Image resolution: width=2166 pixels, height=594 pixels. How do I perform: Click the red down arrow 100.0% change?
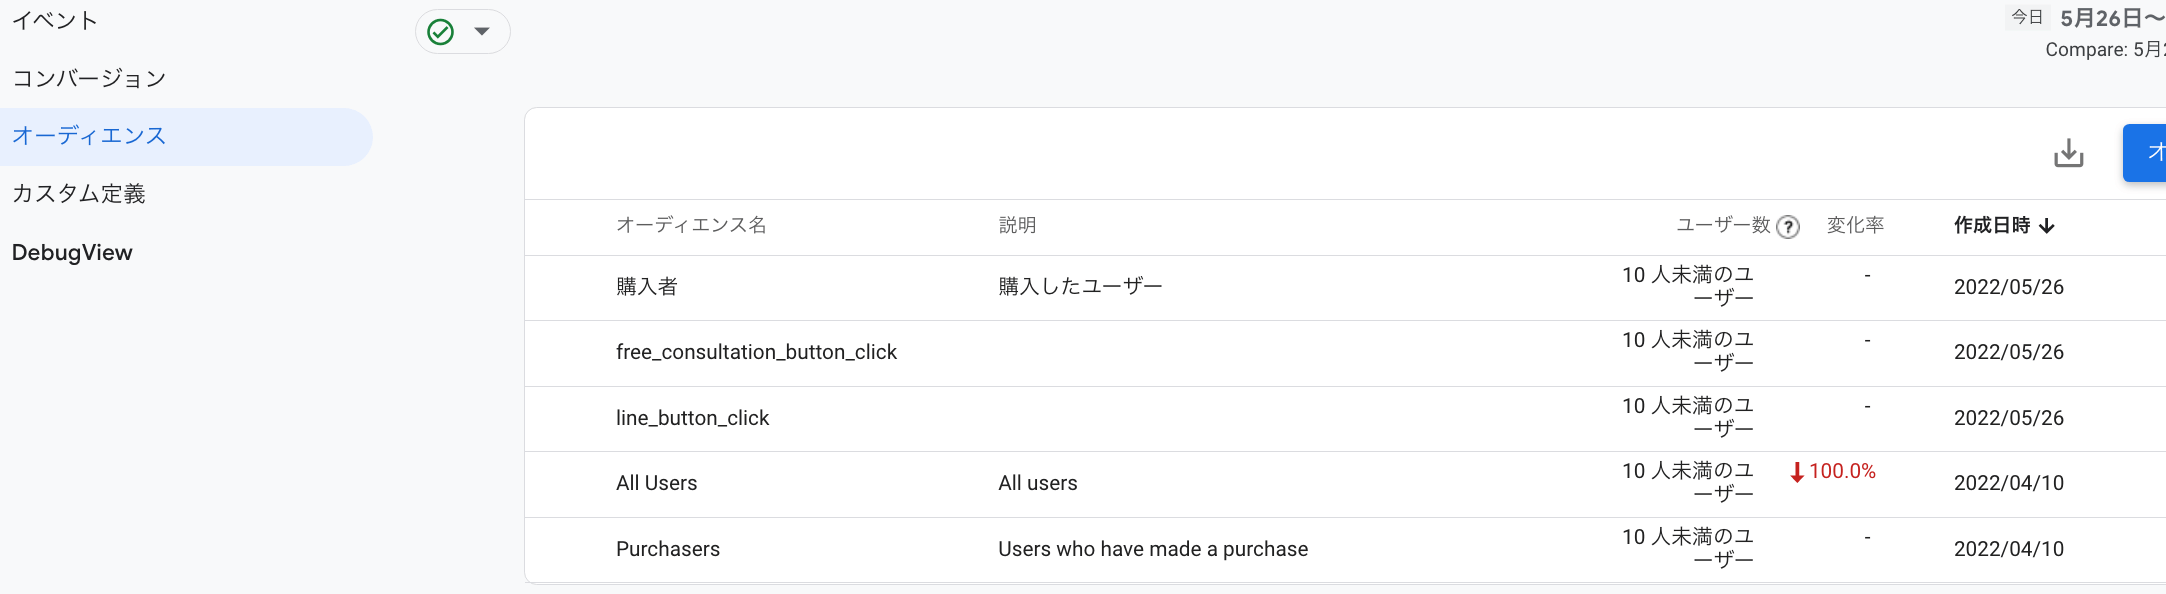point(1832,472)
